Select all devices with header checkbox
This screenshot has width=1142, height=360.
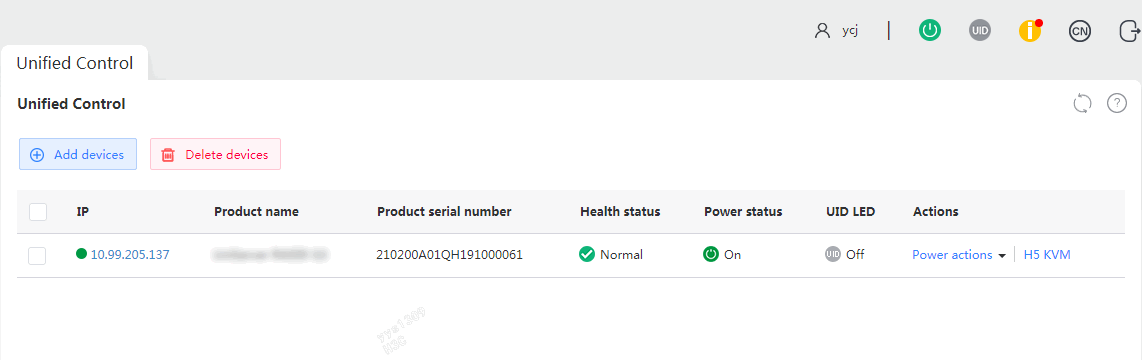38,212
